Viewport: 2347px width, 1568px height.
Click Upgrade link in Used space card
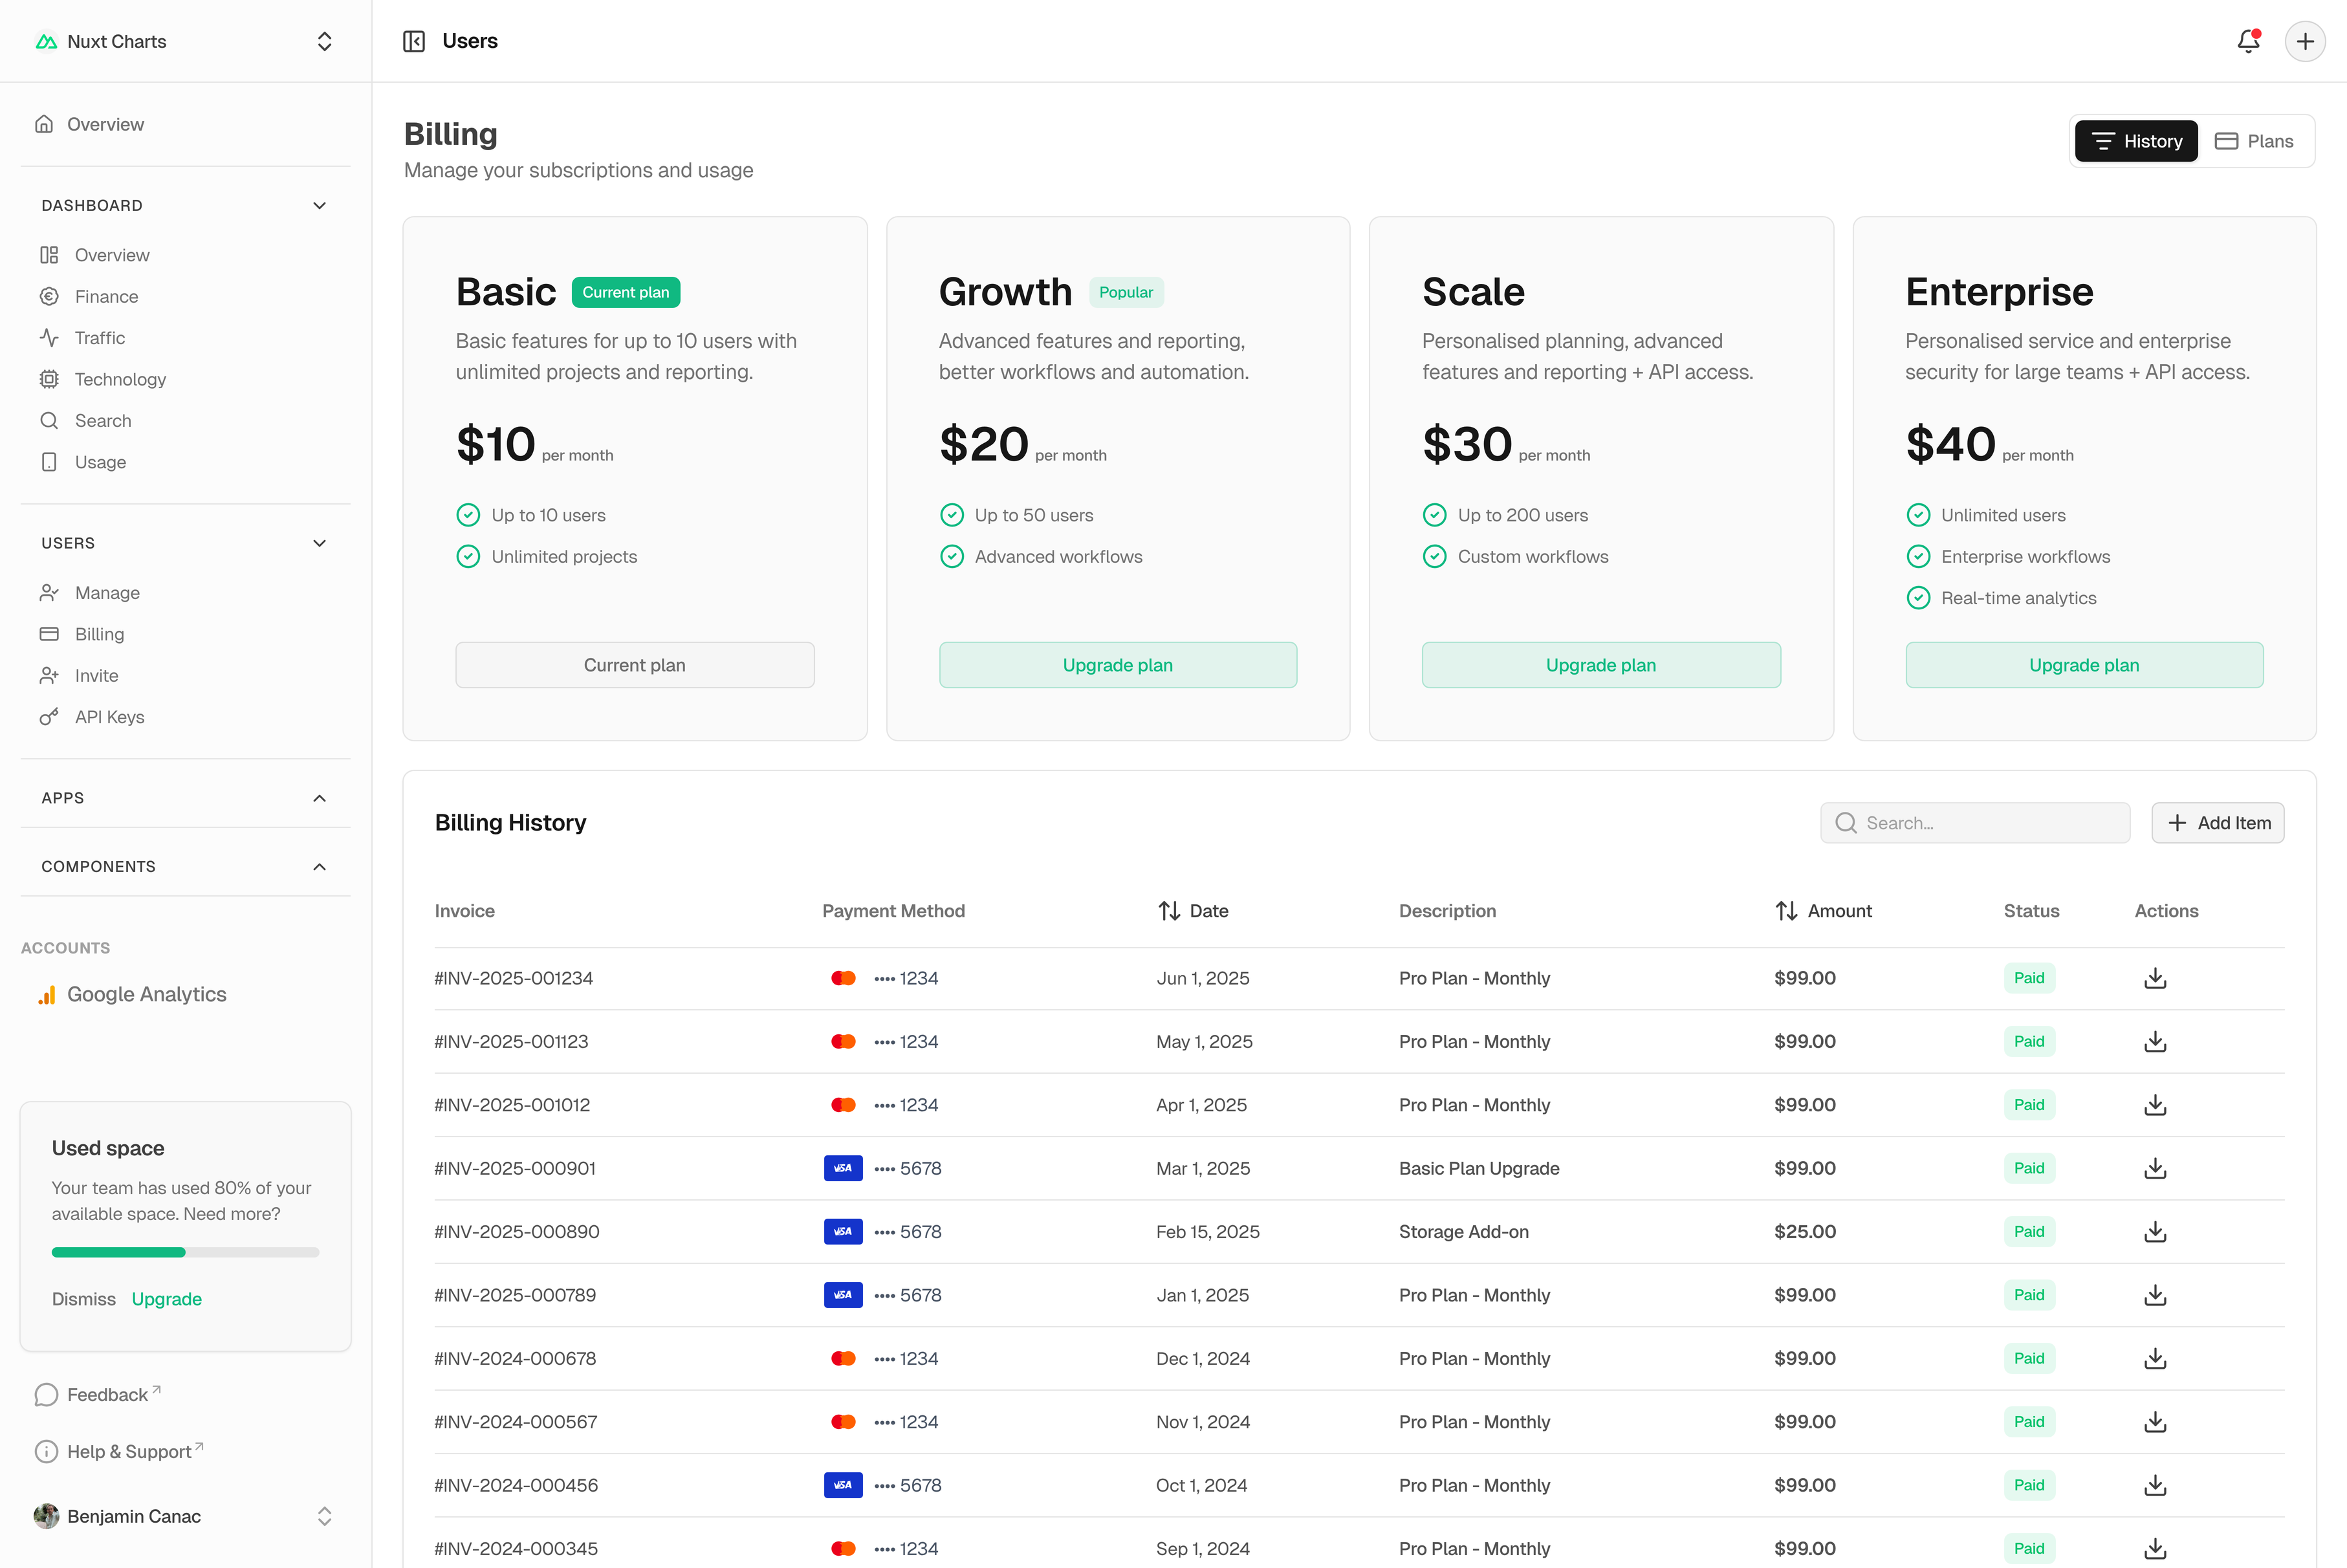click(x=167, y=1299)
